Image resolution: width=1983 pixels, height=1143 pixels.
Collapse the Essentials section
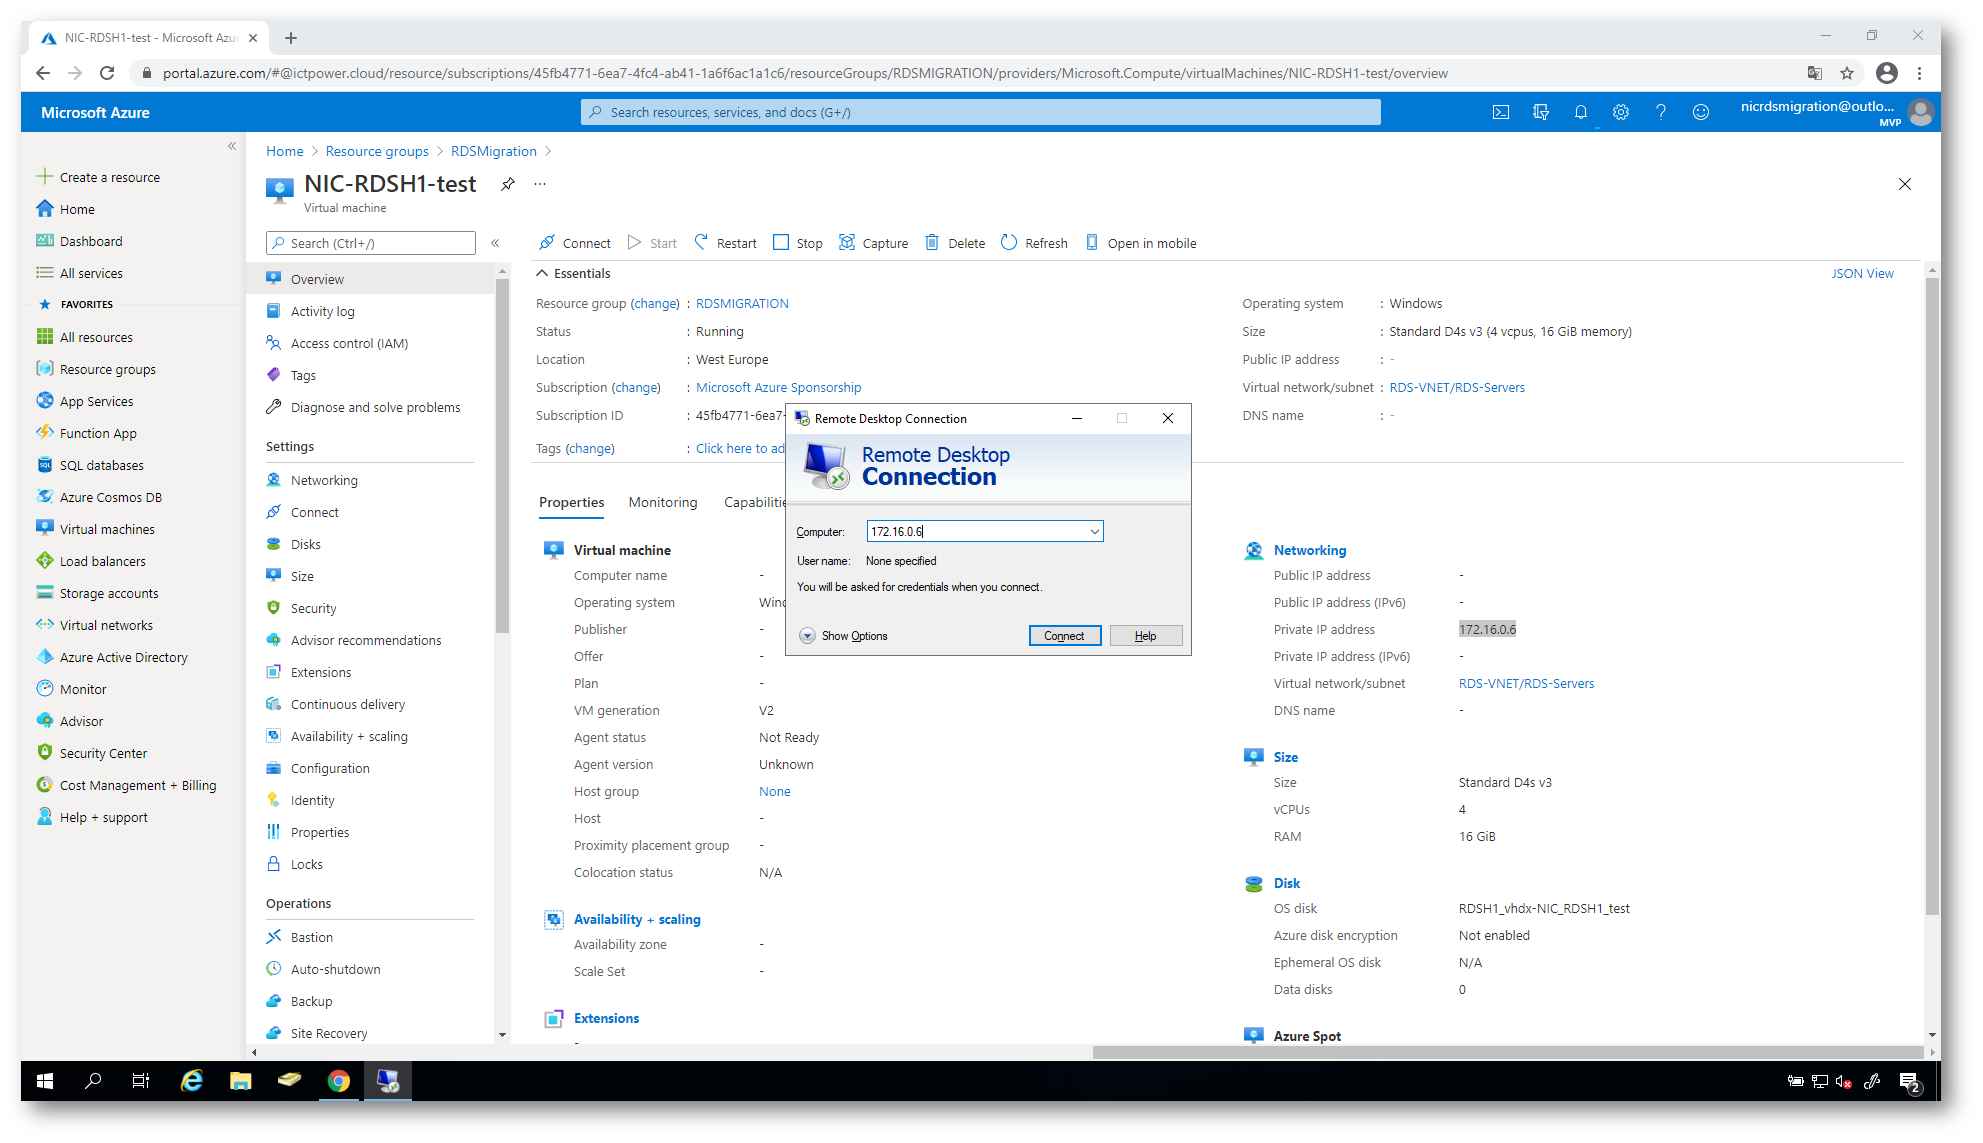(x=542, y=273)
